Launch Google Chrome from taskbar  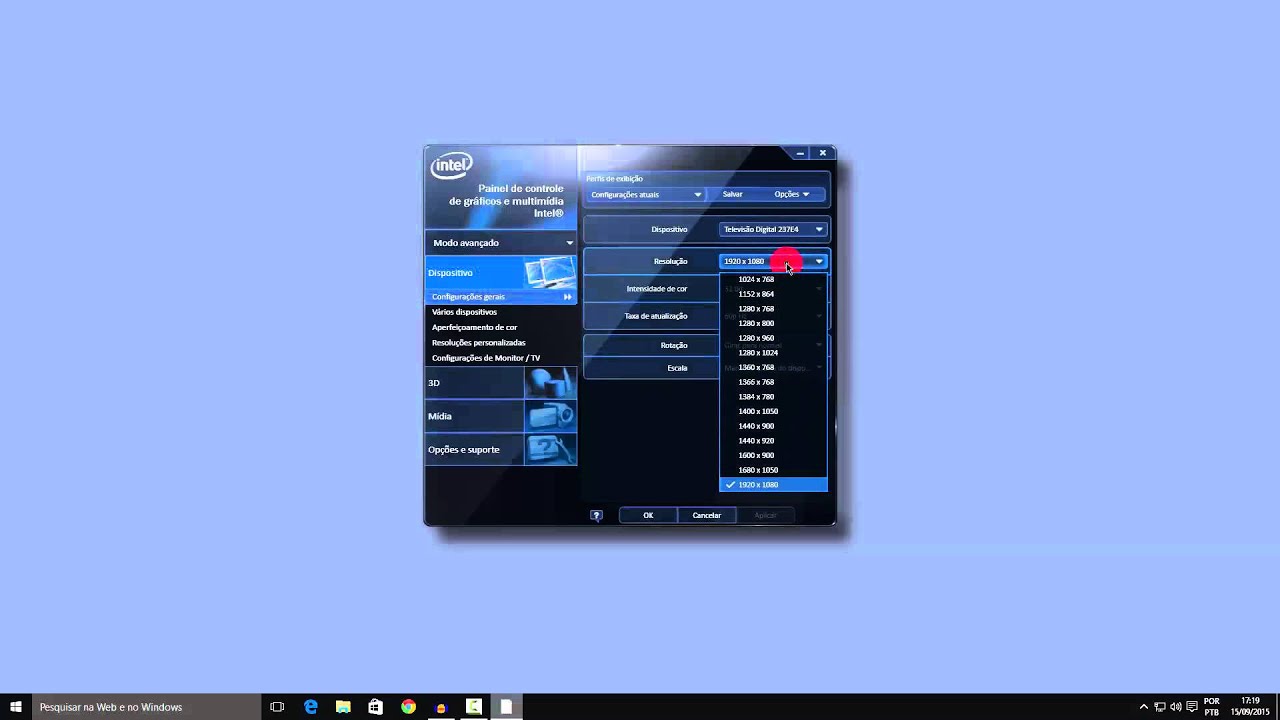click(408, 707)
